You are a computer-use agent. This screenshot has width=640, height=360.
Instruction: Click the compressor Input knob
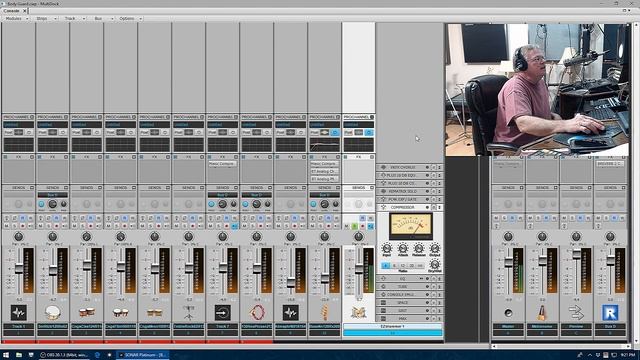coord(386,248)
